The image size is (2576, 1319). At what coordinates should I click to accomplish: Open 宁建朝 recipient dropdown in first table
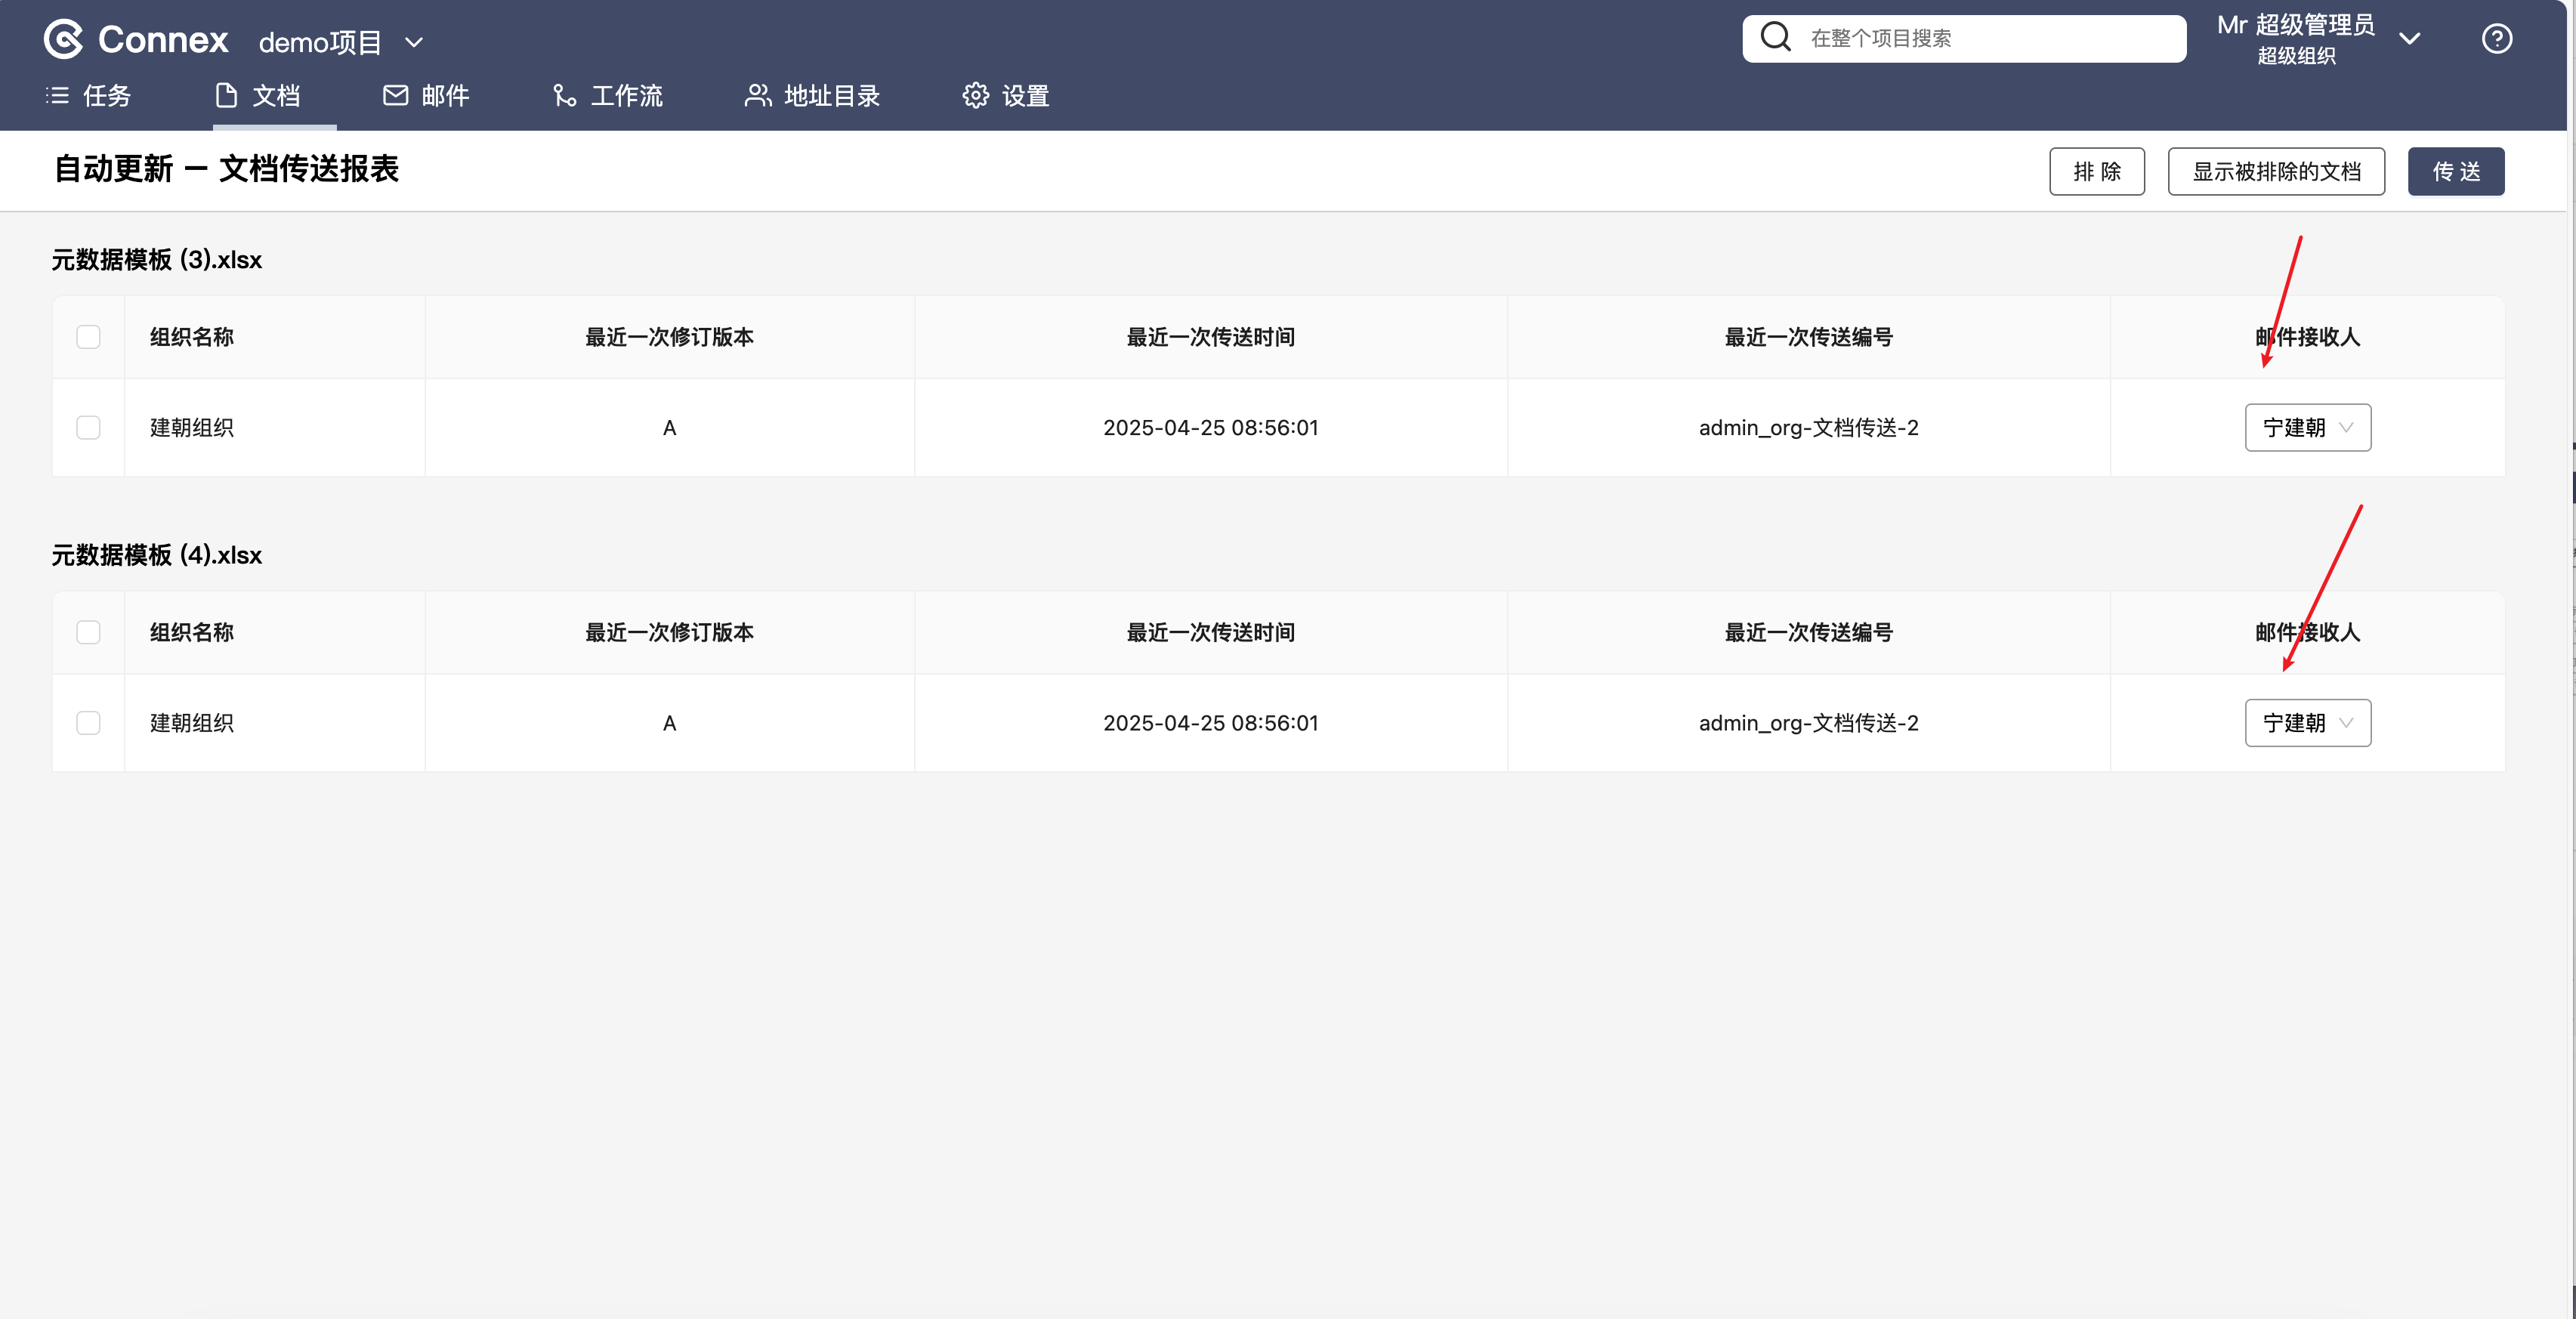pos(2307,428)
